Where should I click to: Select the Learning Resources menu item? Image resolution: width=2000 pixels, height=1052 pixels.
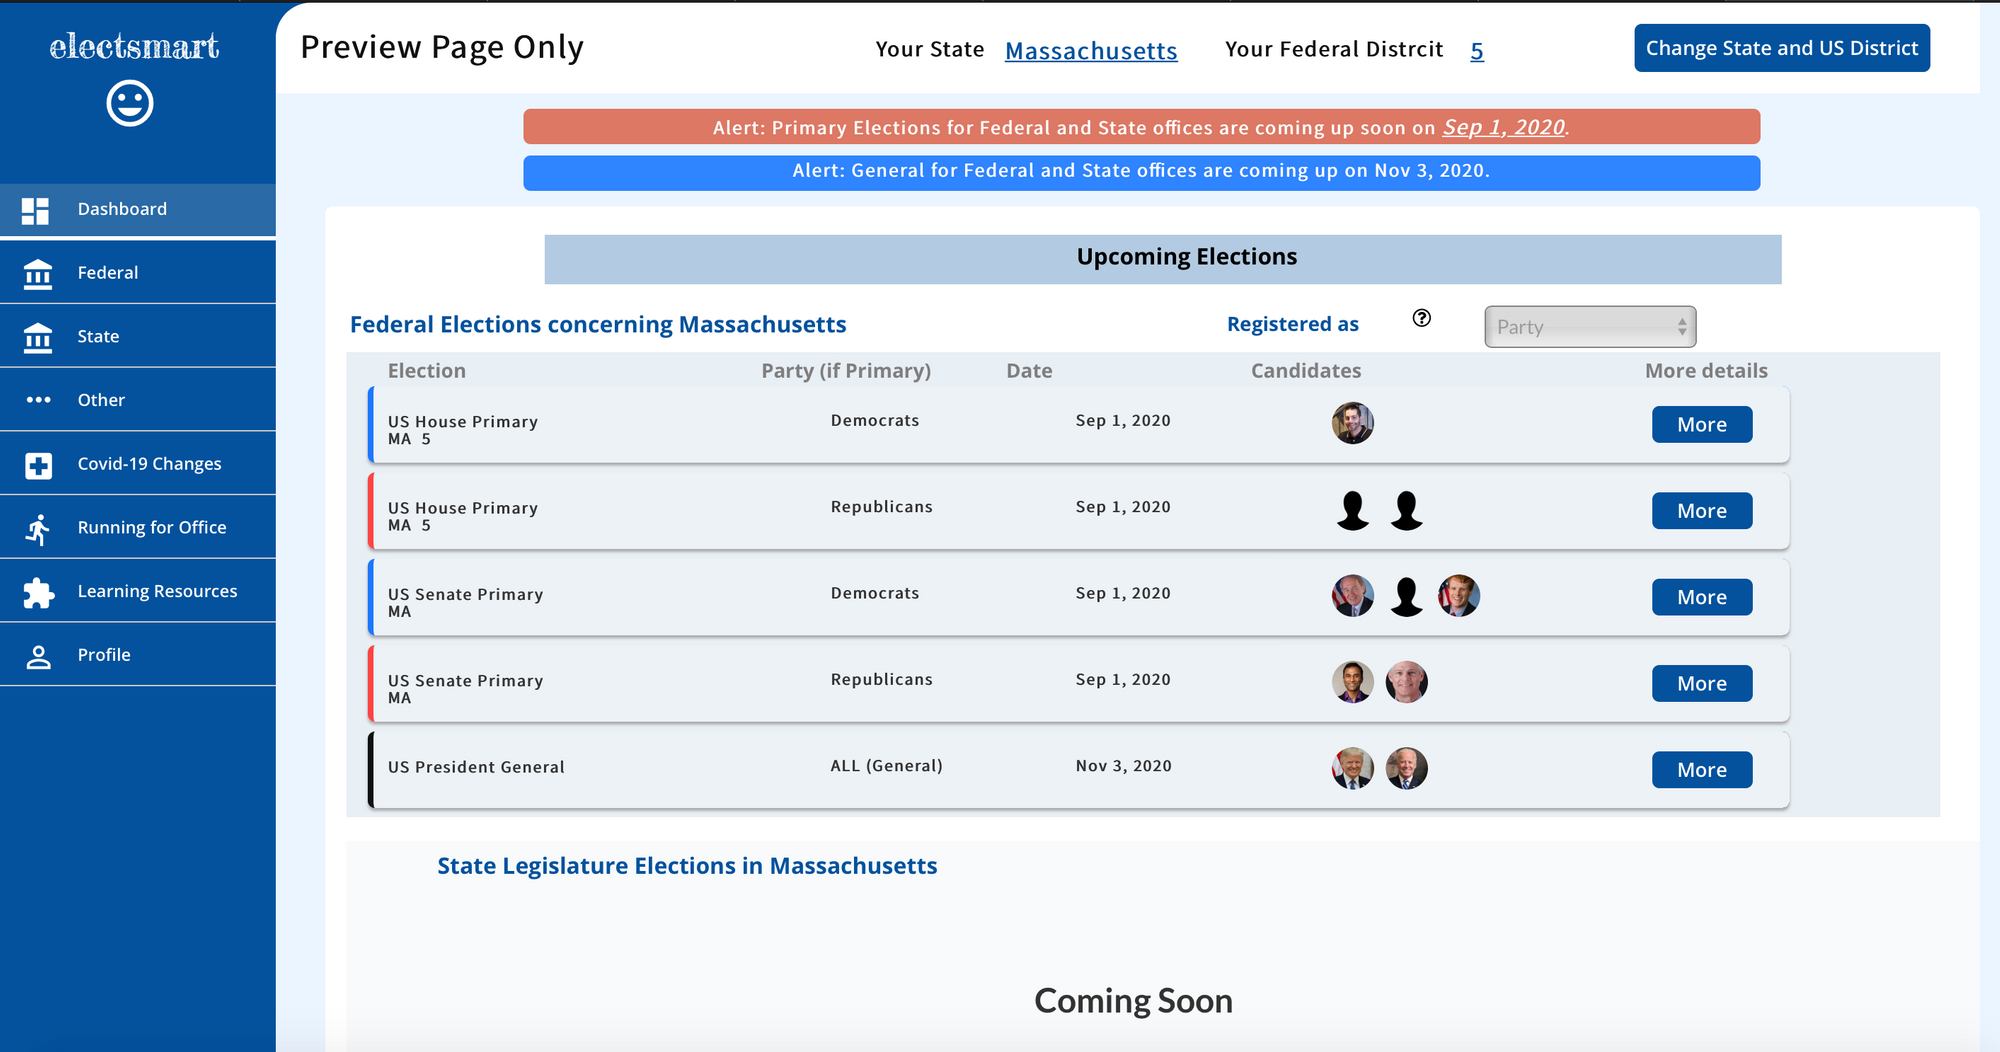pos(157,591)
